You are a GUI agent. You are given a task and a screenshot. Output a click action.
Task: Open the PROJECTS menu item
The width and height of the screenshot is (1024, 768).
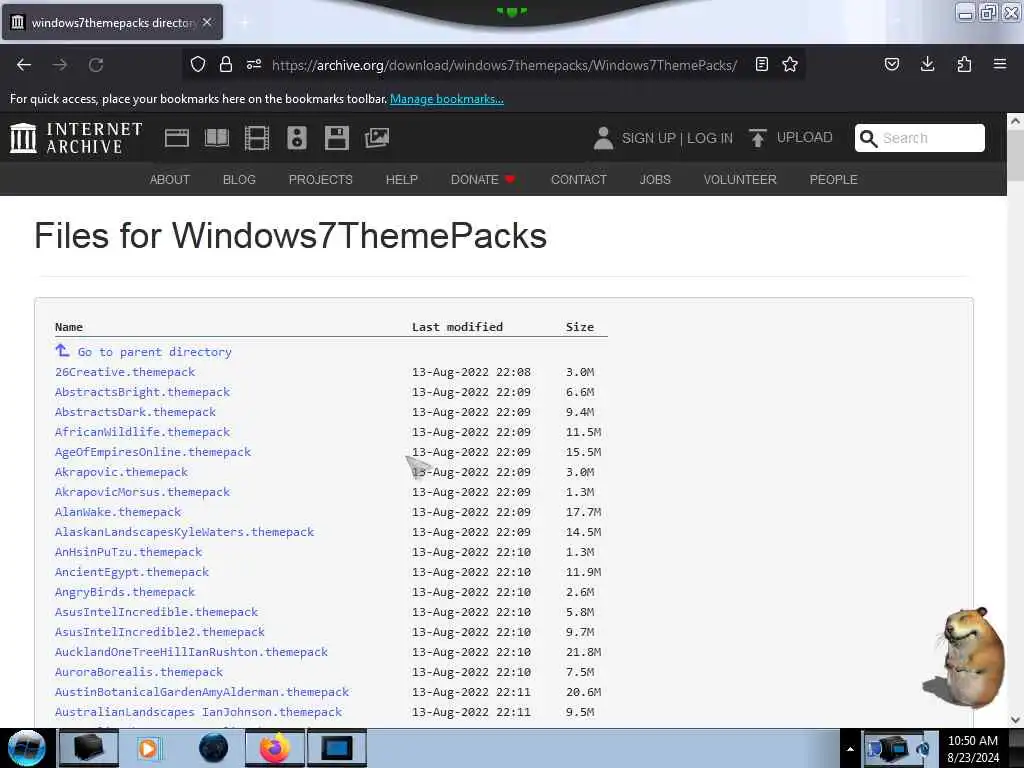click(321, 180)
